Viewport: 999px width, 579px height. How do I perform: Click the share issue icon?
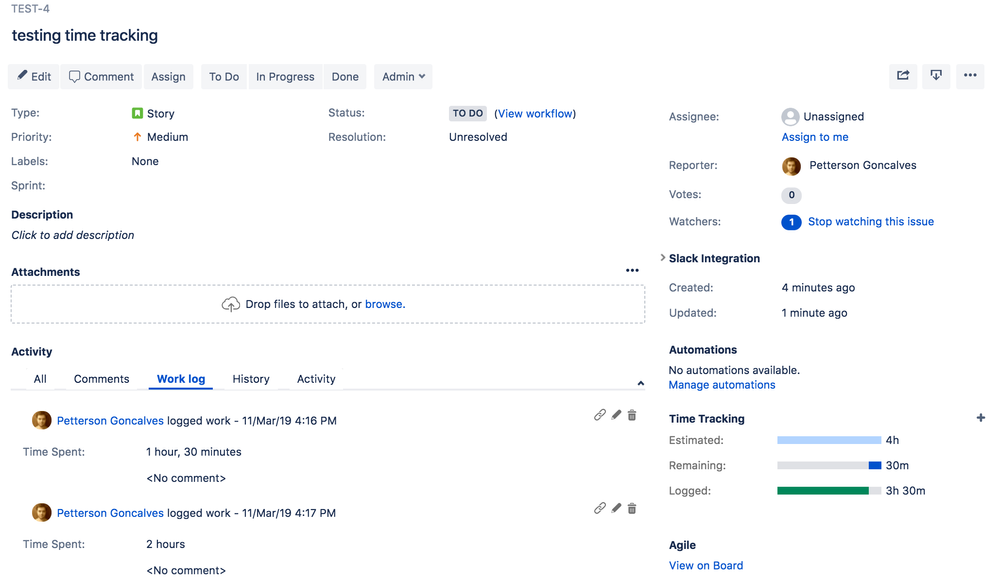[x=903, y=76]
